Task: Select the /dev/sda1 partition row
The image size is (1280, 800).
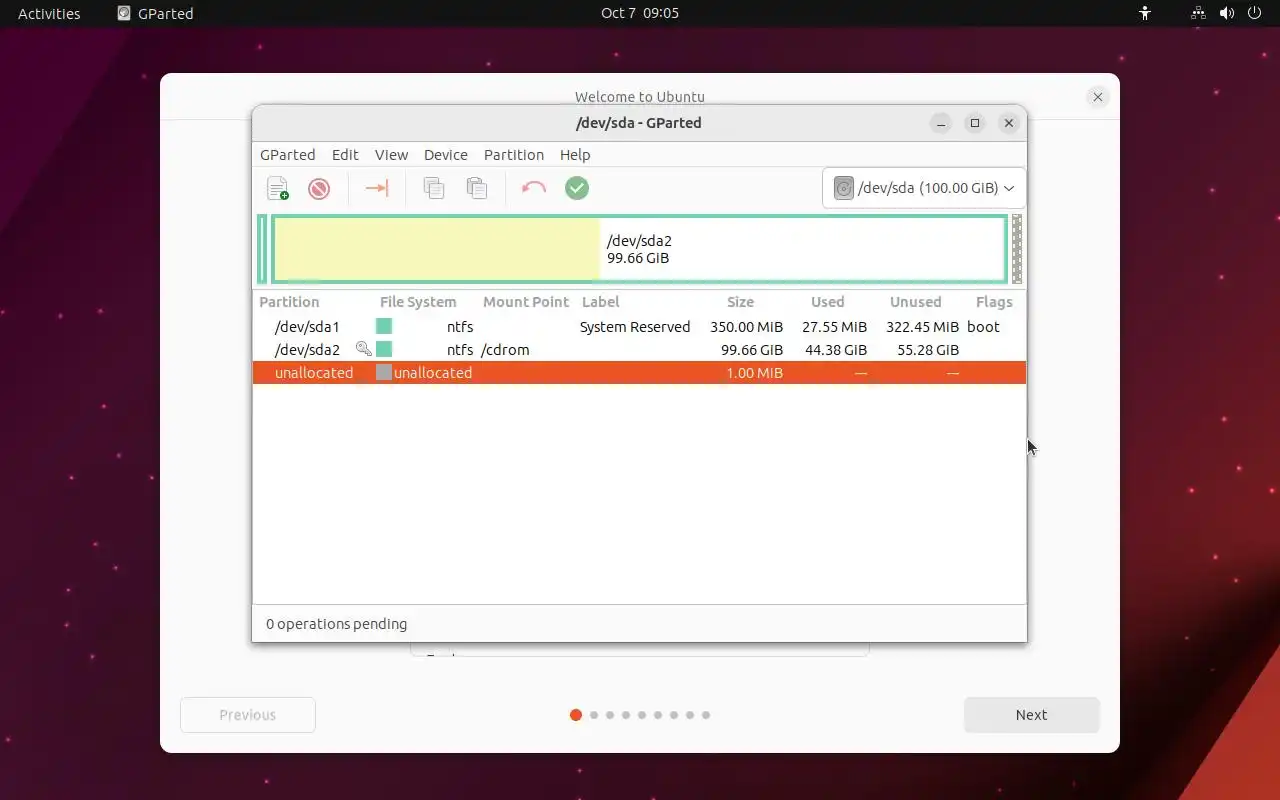Action: coord(639,327)
